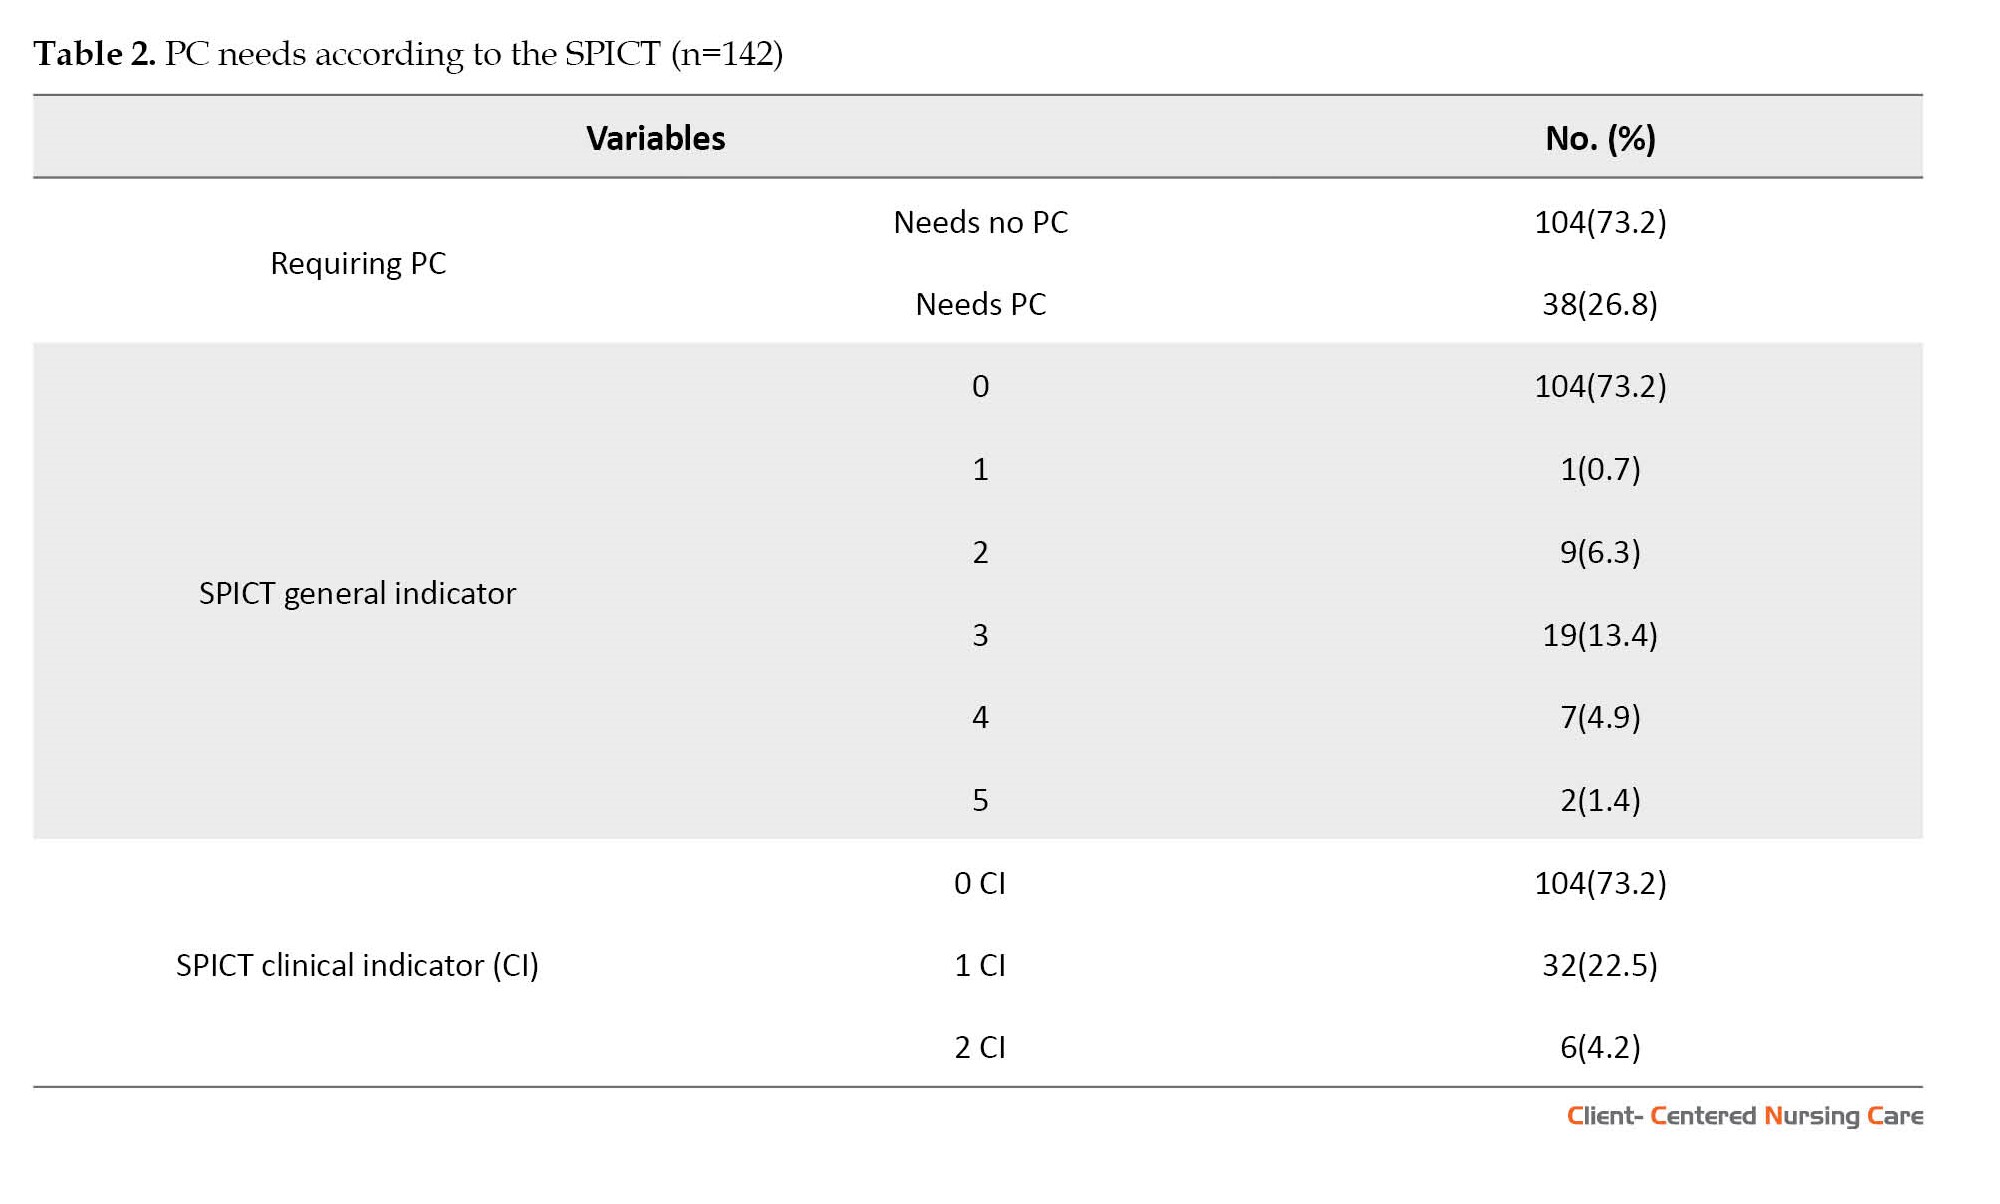The height and width of the screenshot is (1204, 2000).
Task: Click the SPICT clinical indicator (CI) label
Action: pyautogui.click(x=358, y=965)
